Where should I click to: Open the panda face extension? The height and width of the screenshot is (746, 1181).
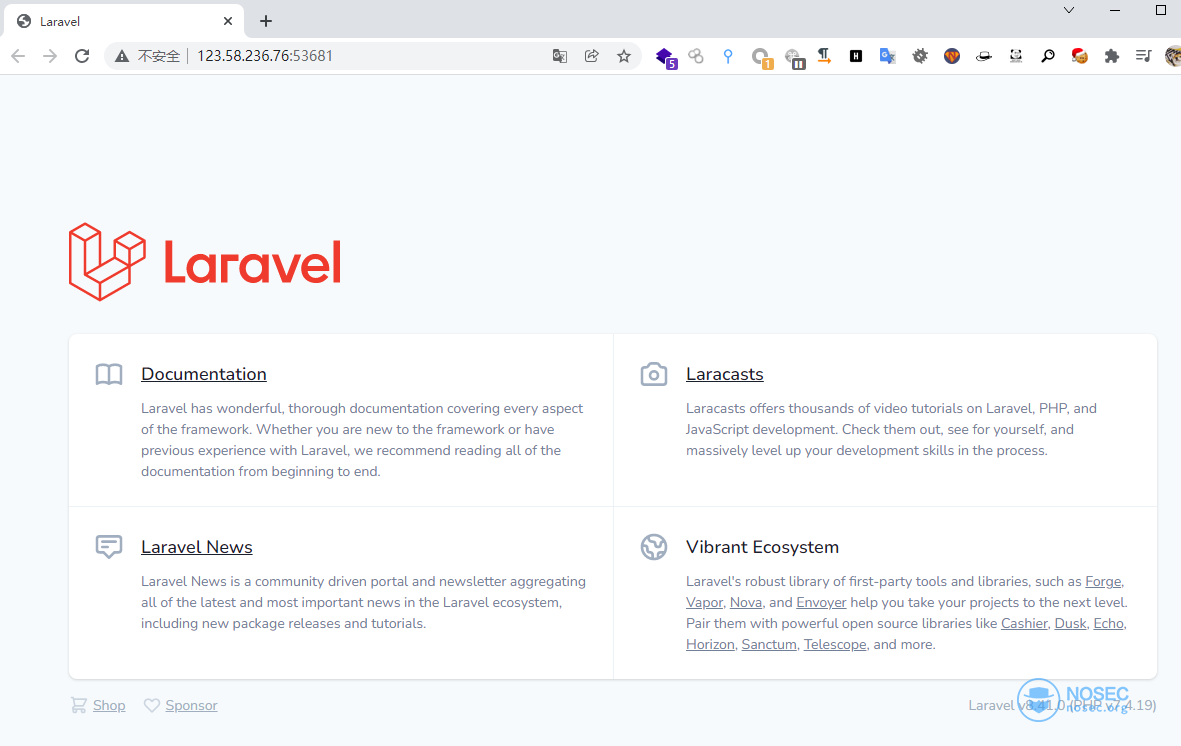tap(1016, 56)
